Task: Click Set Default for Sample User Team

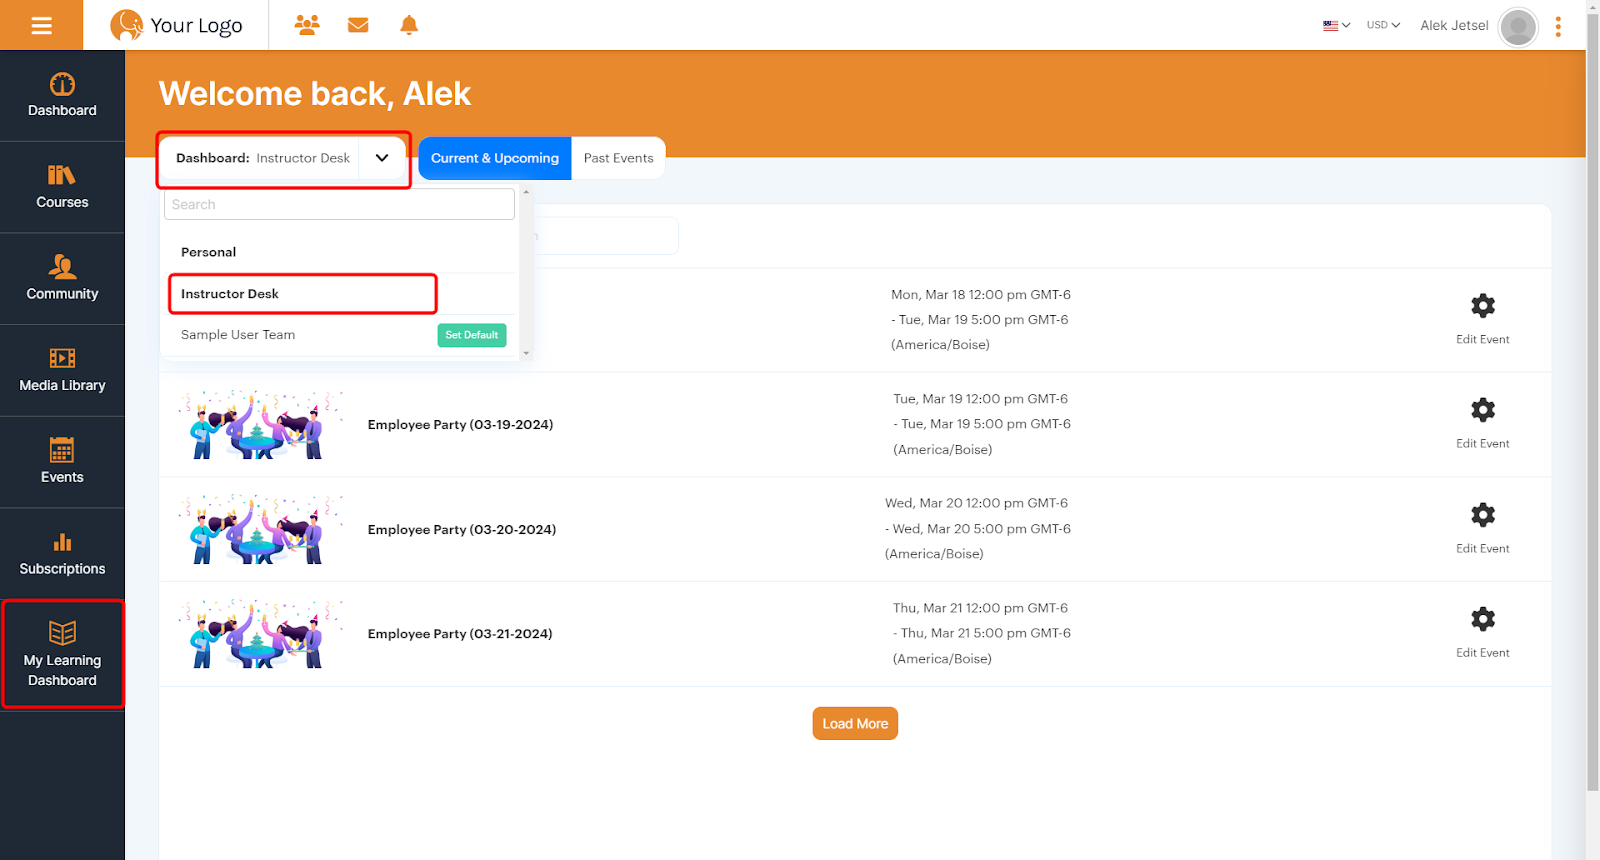Action: [x=472, y=335]
